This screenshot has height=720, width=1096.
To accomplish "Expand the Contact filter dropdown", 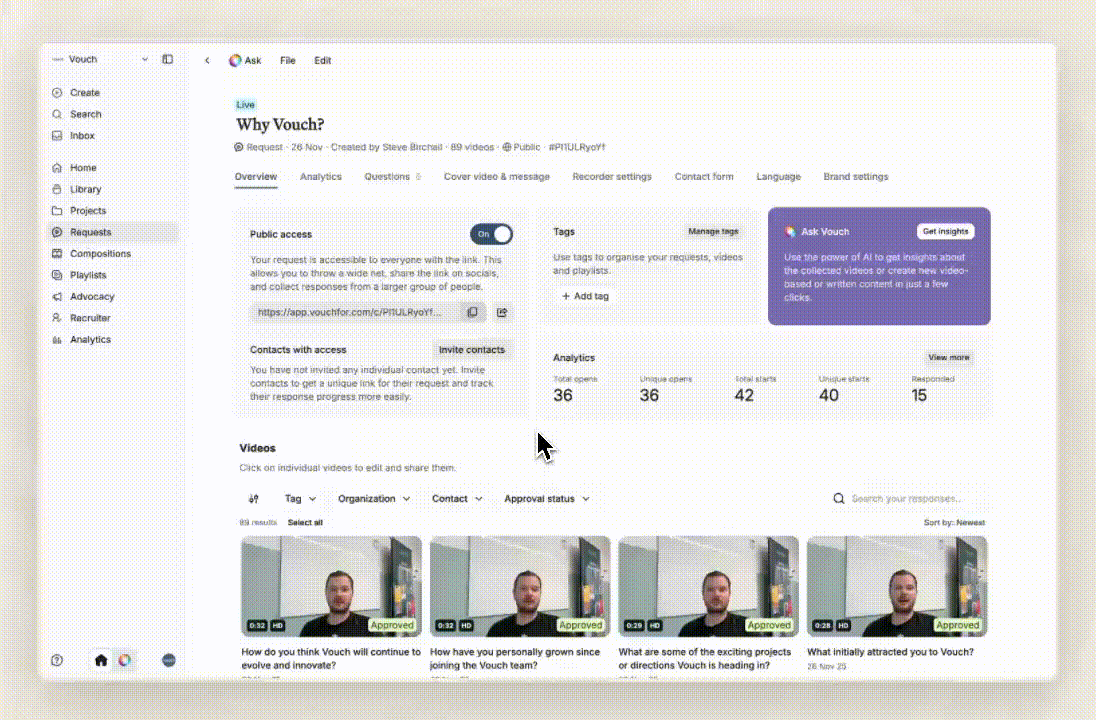I will click(457, 499).
